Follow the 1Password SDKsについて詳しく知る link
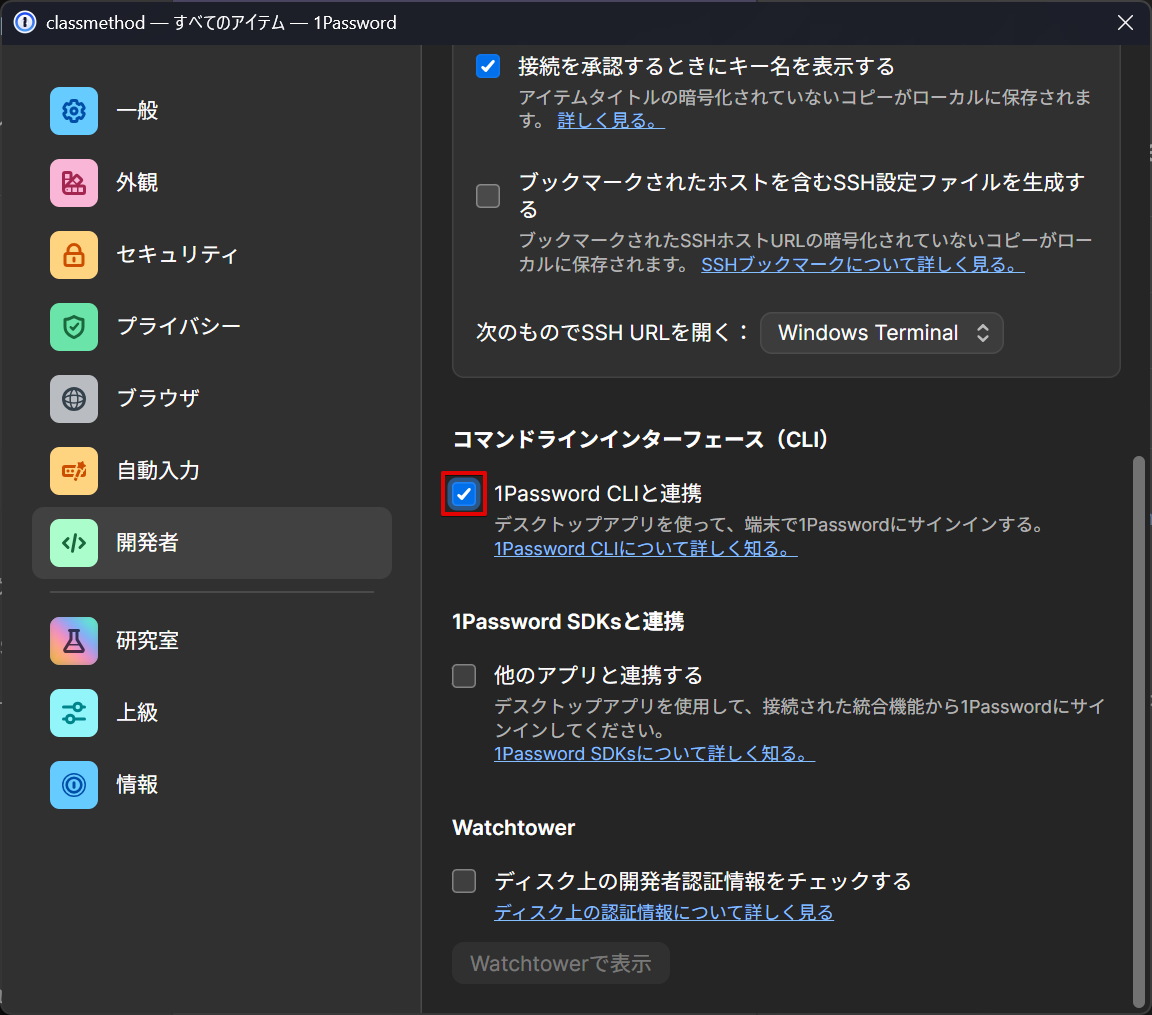The height and width of the screenshot is (1015, 1152). (x=654, y=754)
